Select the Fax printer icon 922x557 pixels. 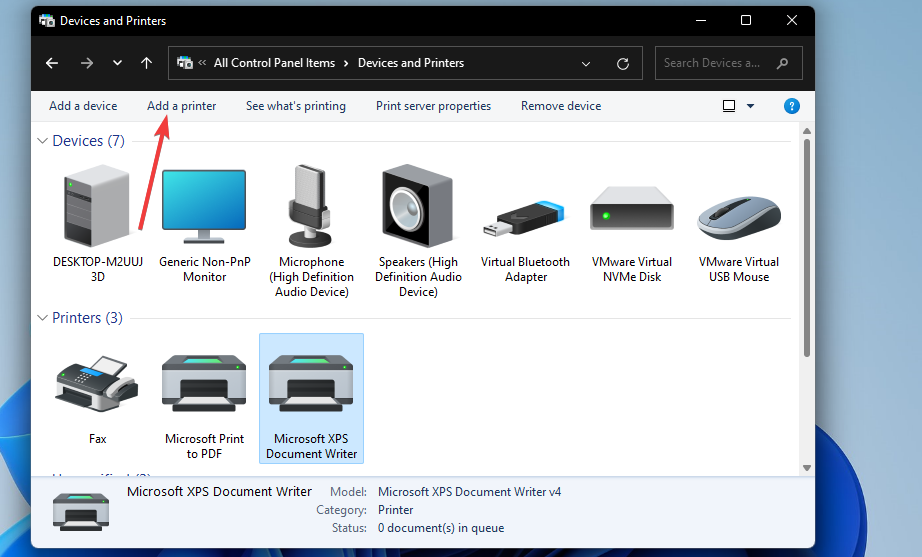point(97,385)
